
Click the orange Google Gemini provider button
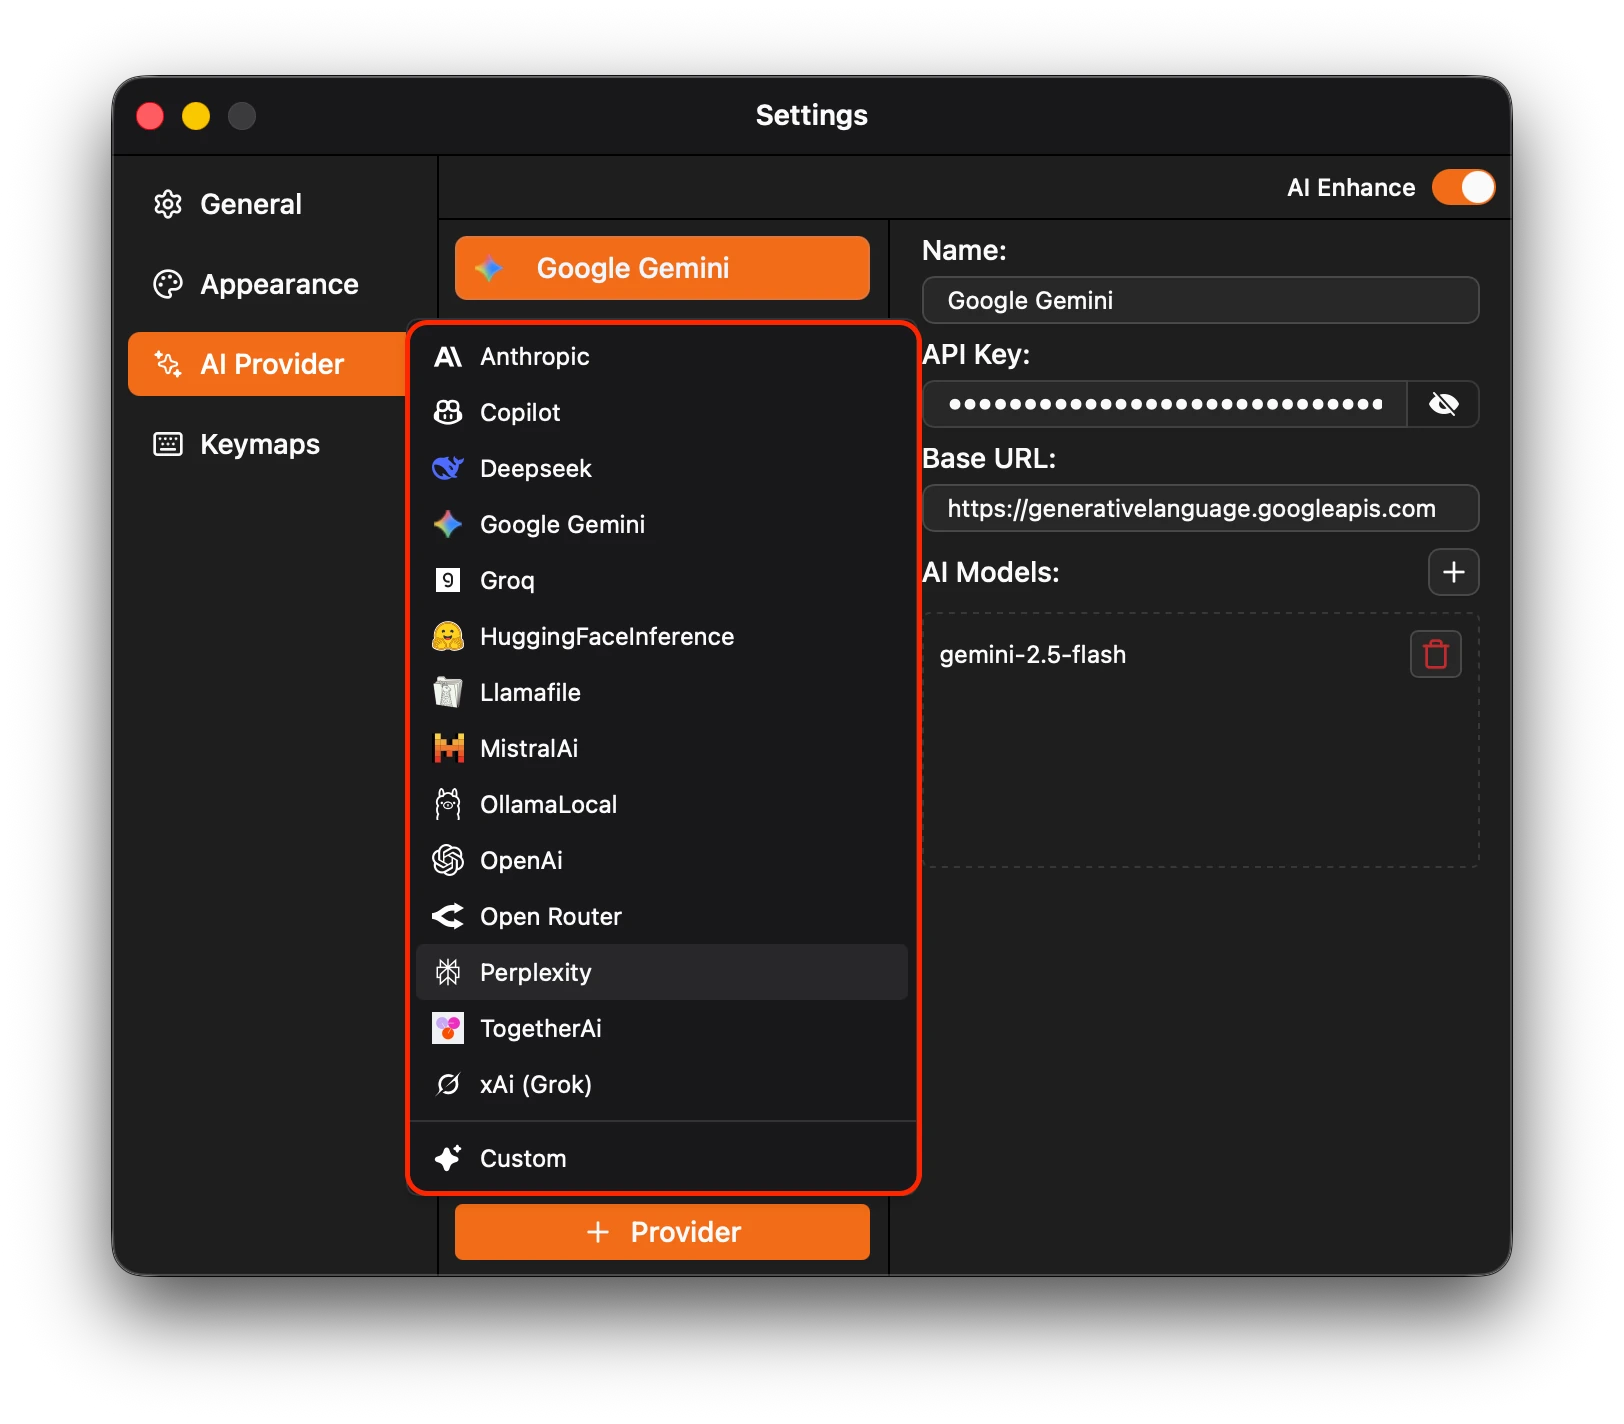click(x=662, y=268)
